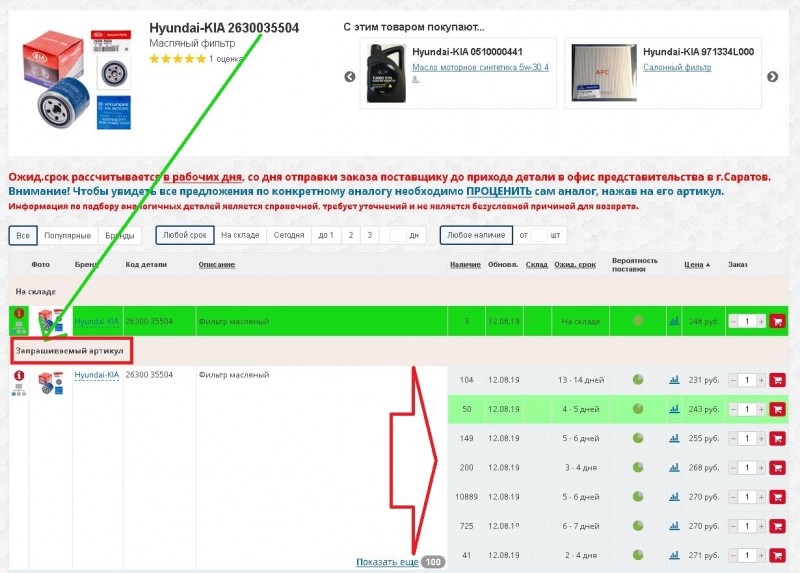The height and width of the screenshot is (573, 800).
Task: Add the 268 руб. offer to cart
Action: tap(778, 468)
